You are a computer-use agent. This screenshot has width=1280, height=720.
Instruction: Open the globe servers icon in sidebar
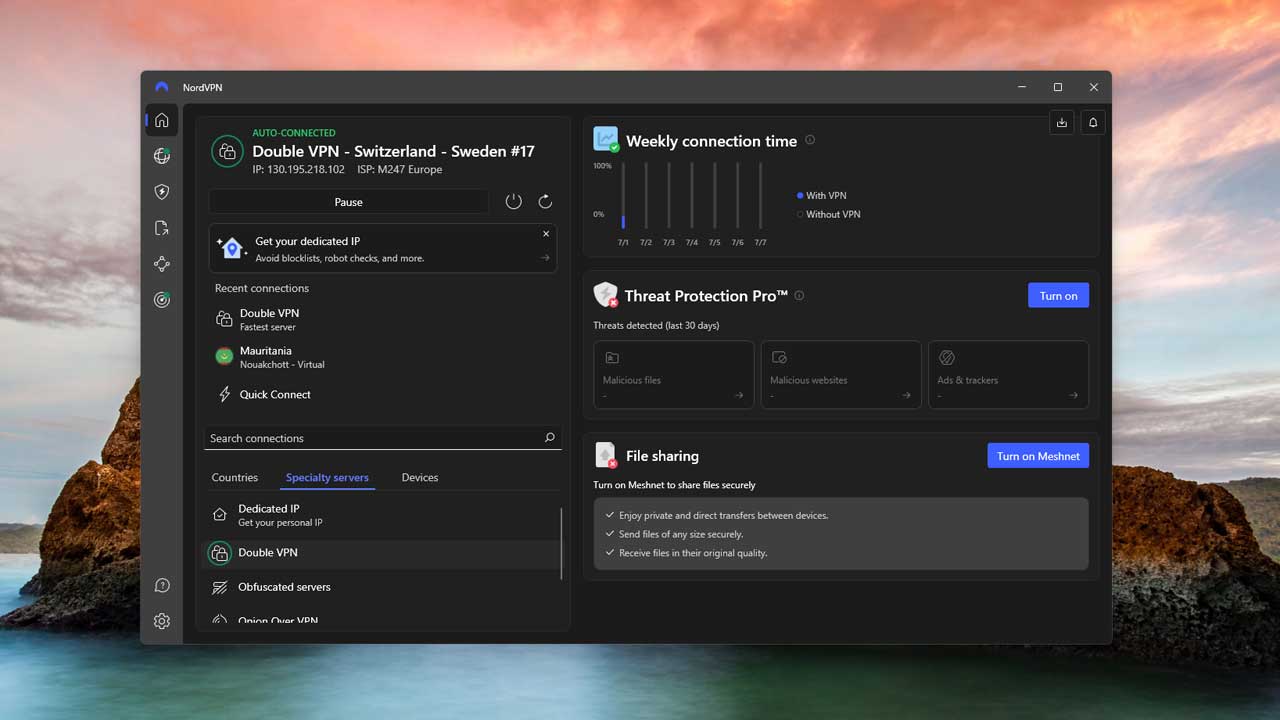click(162, 156)
